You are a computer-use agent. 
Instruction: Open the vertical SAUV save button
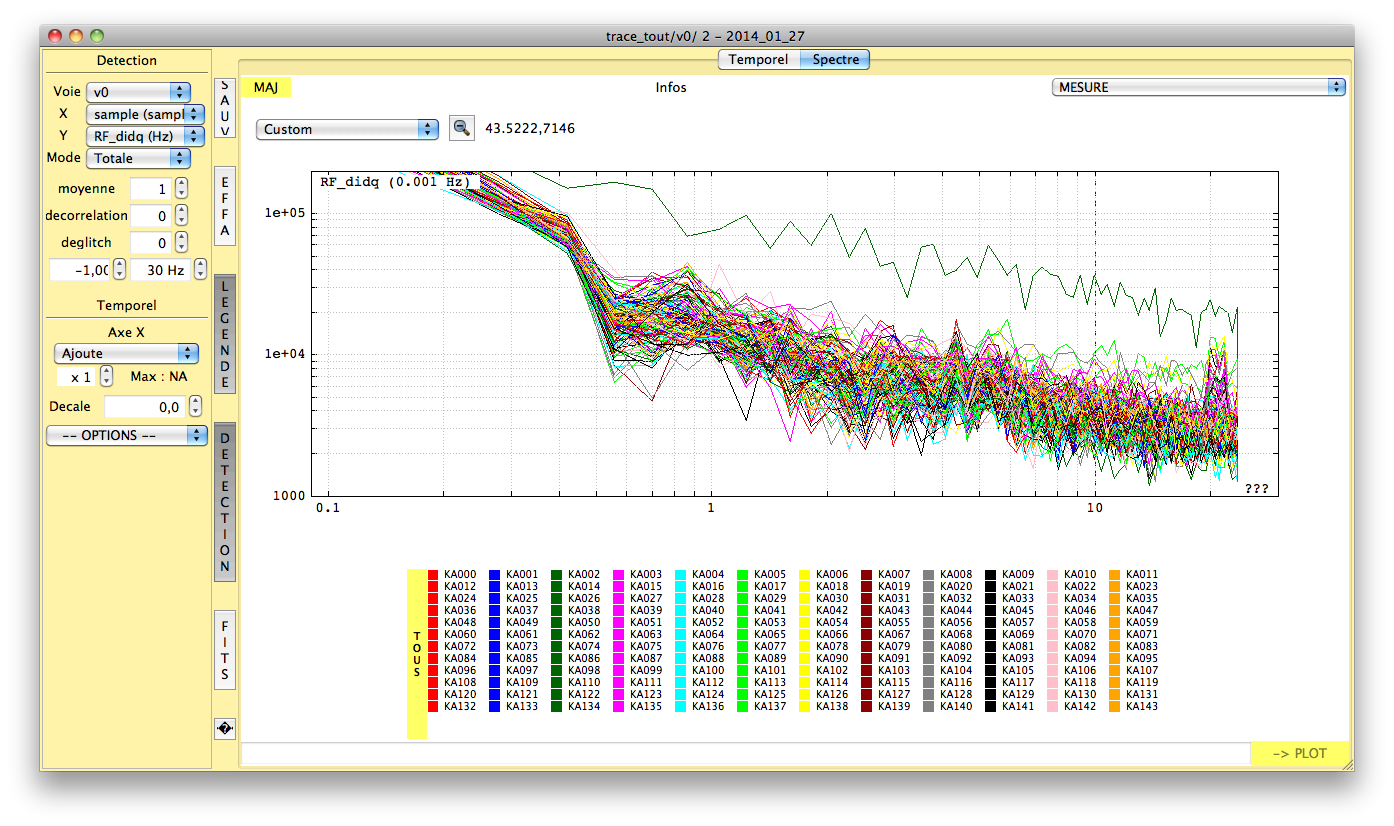coord(225,108)
